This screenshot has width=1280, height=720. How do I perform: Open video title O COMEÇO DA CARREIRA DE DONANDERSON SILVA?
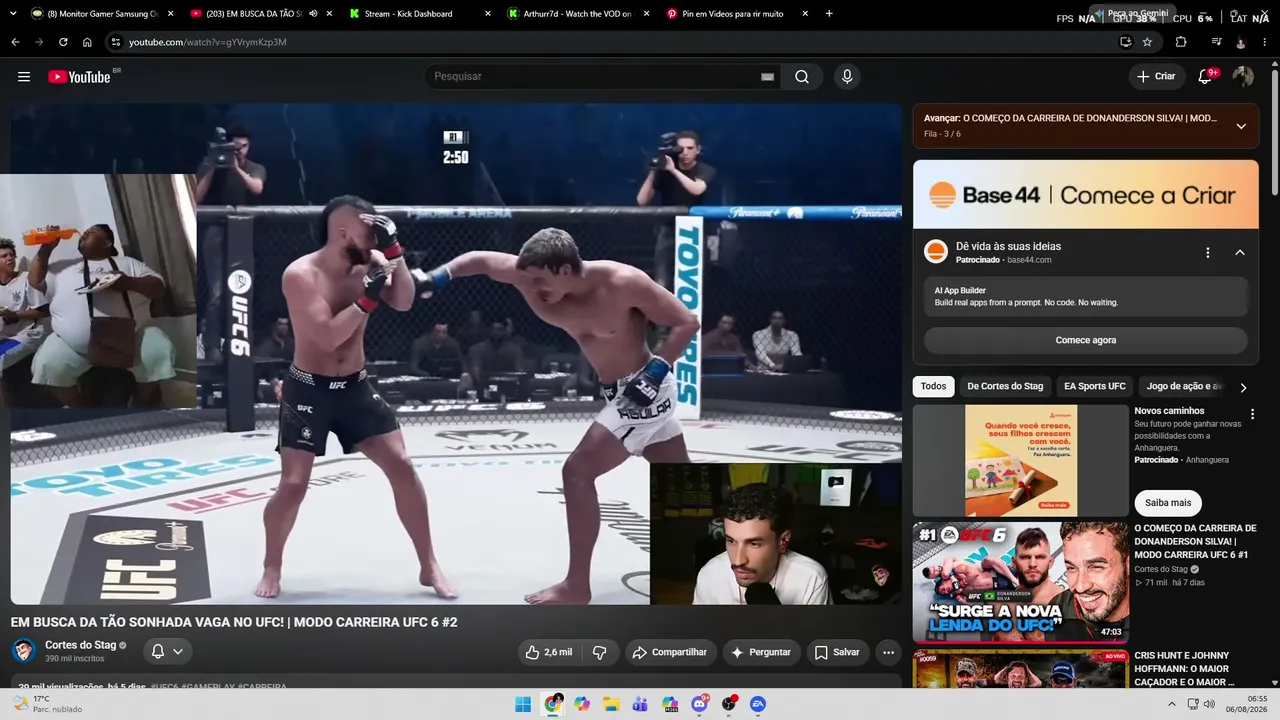click(1195, 541)
